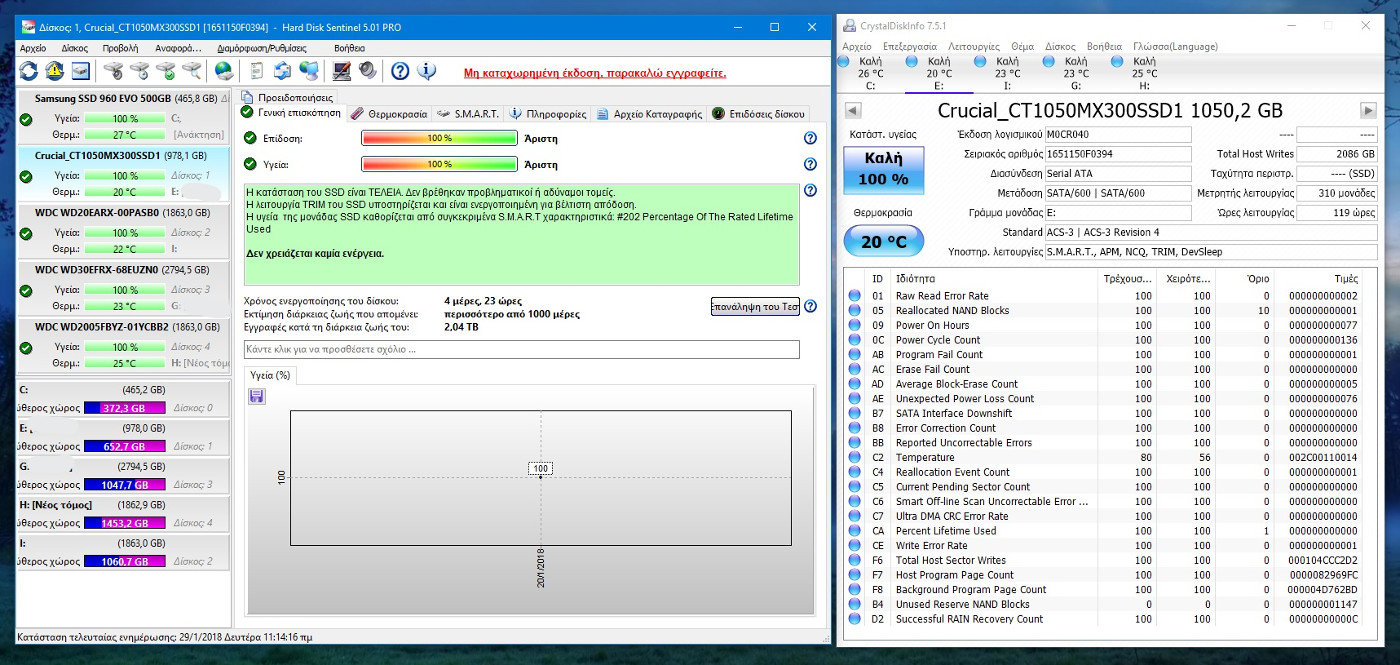Click Έκδοση λογισμικού field M0CR040
Image resolution: width=1400 pixels, height=665 pixels.
(1118, 134)
